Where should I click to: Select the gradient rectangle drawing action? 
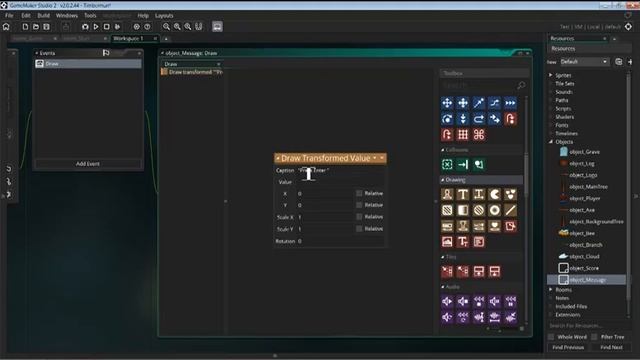coord(463,210)
